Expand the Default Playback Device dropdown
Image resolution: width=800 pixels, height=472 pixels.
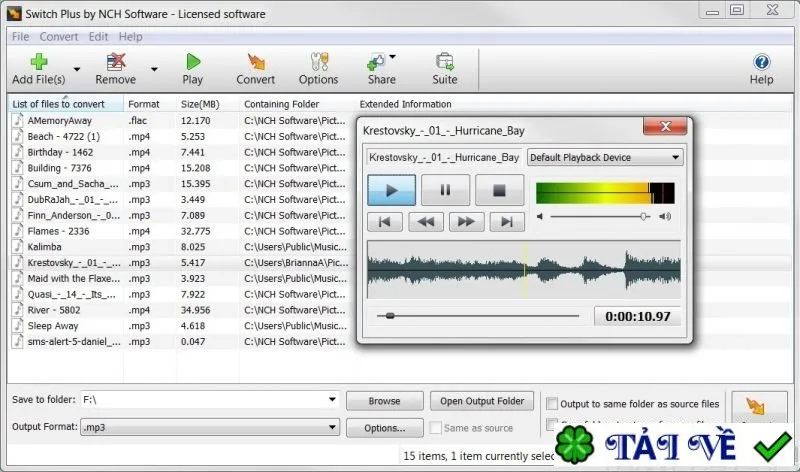click(x=676, y=157)
